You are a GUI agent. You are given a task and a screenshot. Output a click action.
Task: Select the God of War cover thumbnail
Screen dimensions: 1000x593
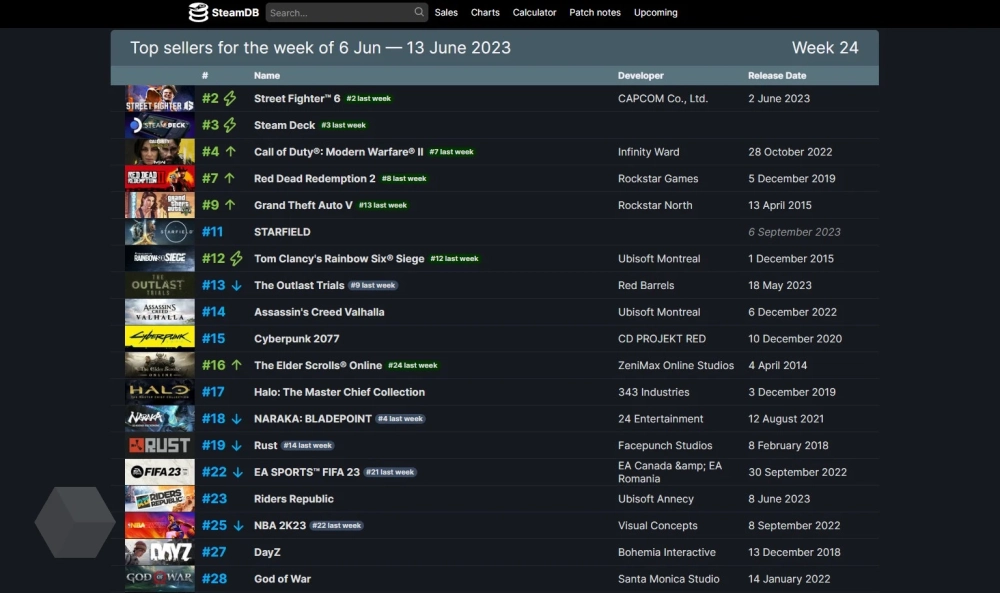(x=160, y=579)
